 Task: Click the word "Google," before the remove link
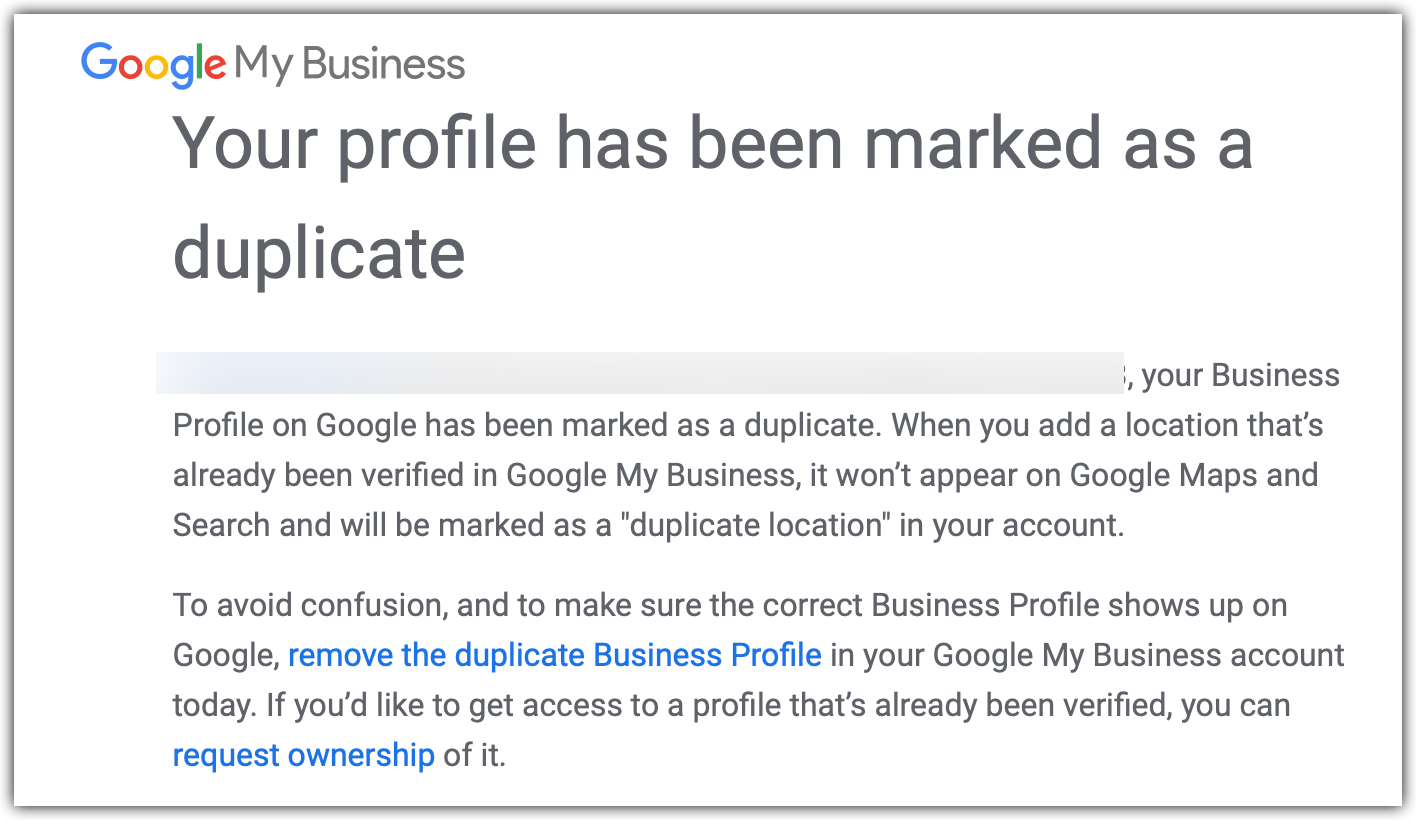coord(226,656)
